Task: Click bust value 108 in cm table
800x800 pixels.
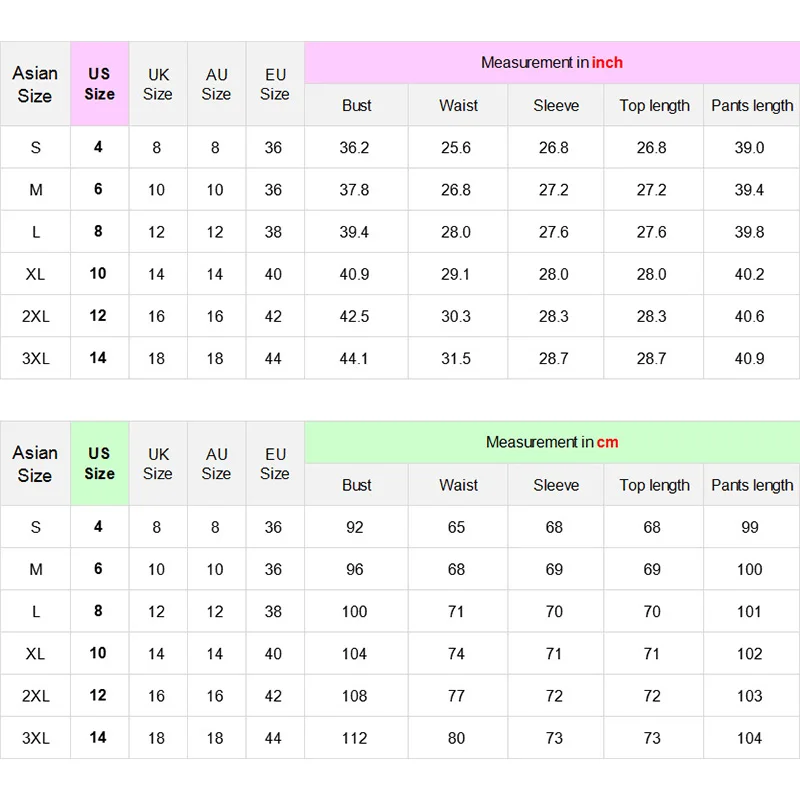Action: (354, 696)
